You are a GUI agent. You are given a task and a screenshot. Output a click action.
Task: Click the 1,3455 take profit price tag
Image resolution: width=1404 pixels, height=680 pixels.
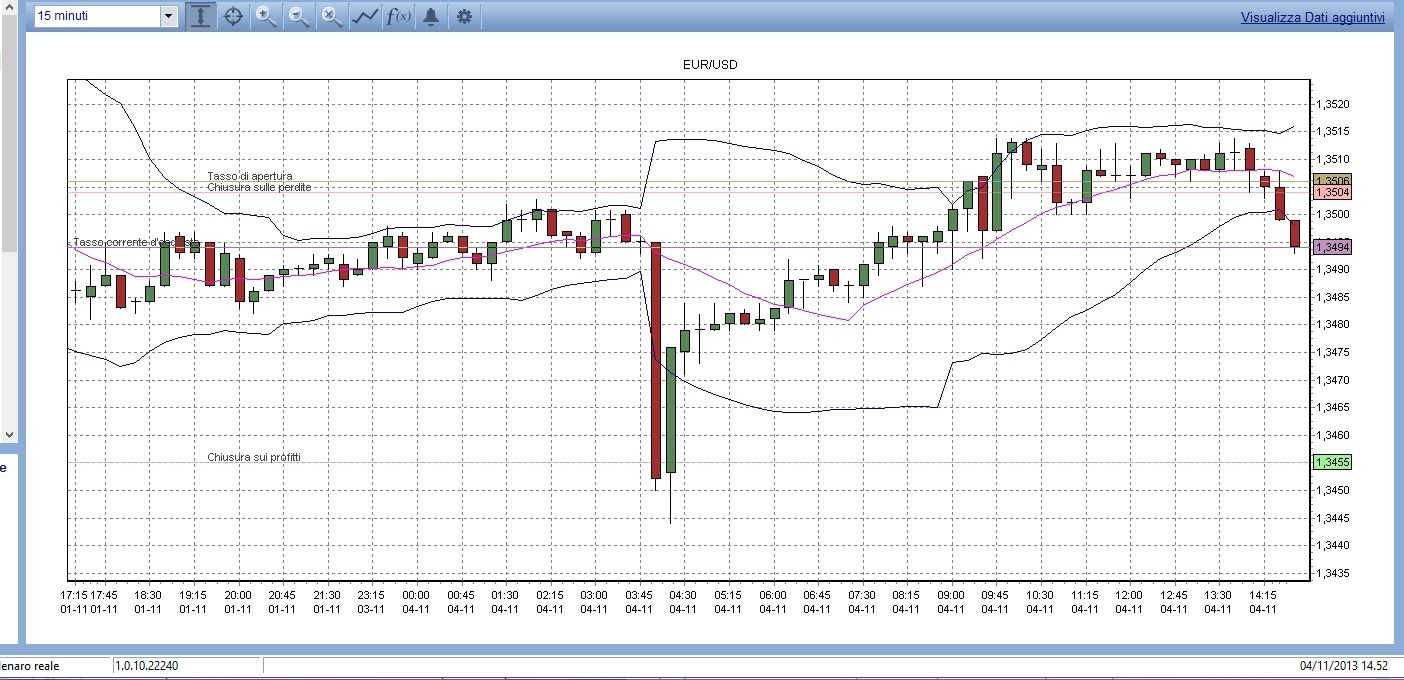point(1332,462)
